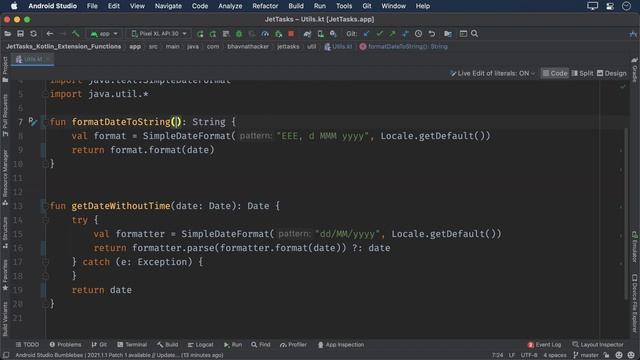640x360 pixels.
Task: Open the Logcat tool window
Action: [x=200, y=345]
